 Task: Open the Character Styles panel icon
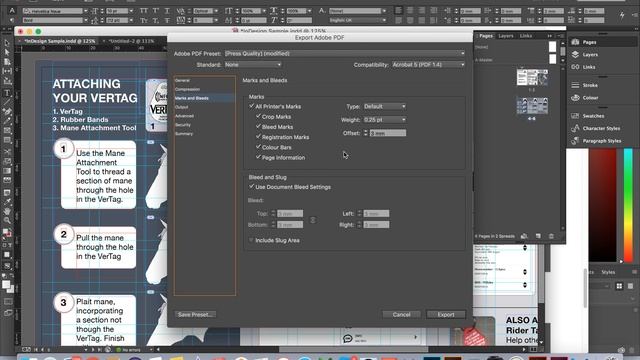point(576,128)
